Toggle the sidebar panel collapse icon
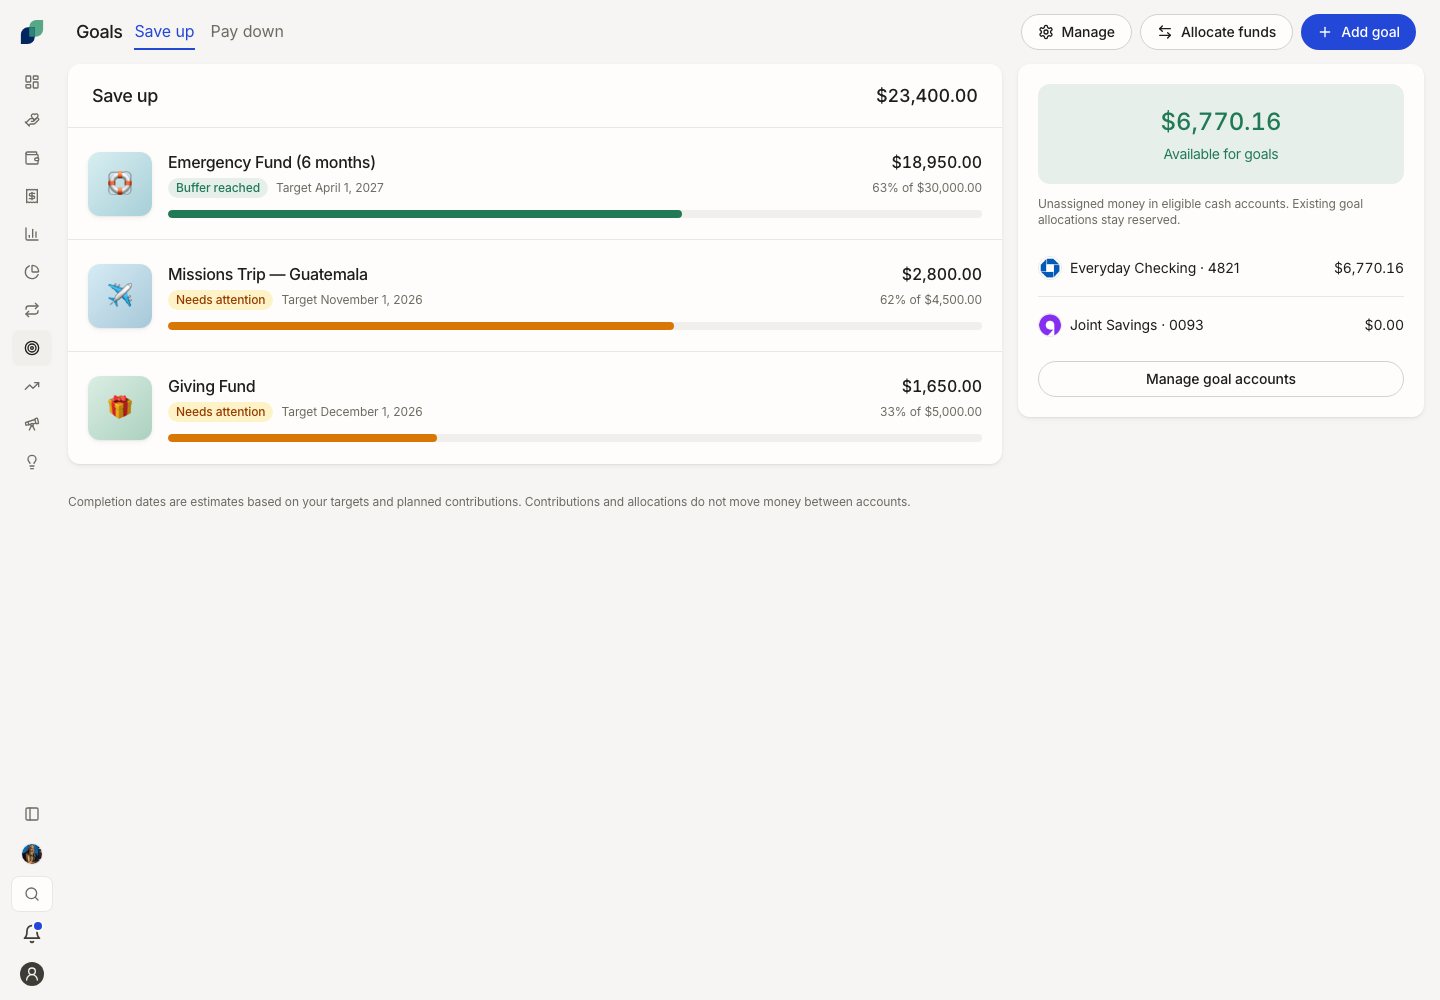1440x1000 pixels. click(x=32, y=814)
